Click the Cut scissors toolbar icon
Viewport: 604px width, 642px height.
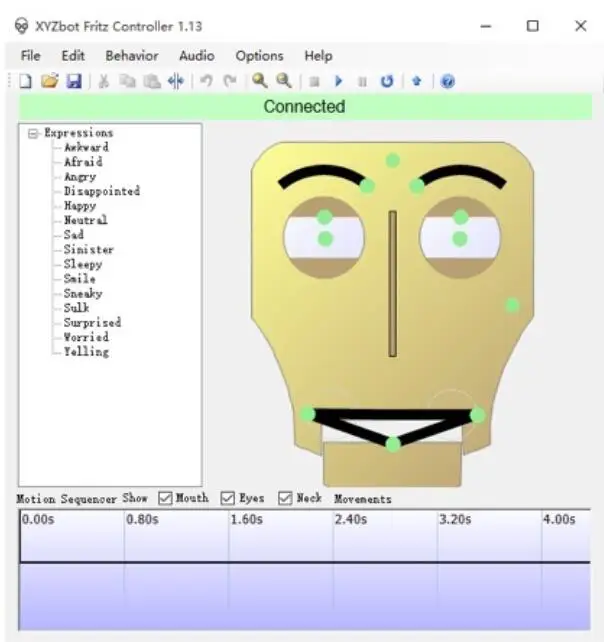coord(104,81)
